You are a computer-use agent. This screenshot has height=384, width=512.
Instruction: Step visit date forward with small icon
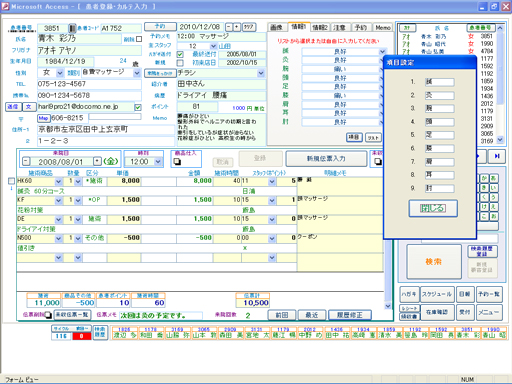[97, 161]
